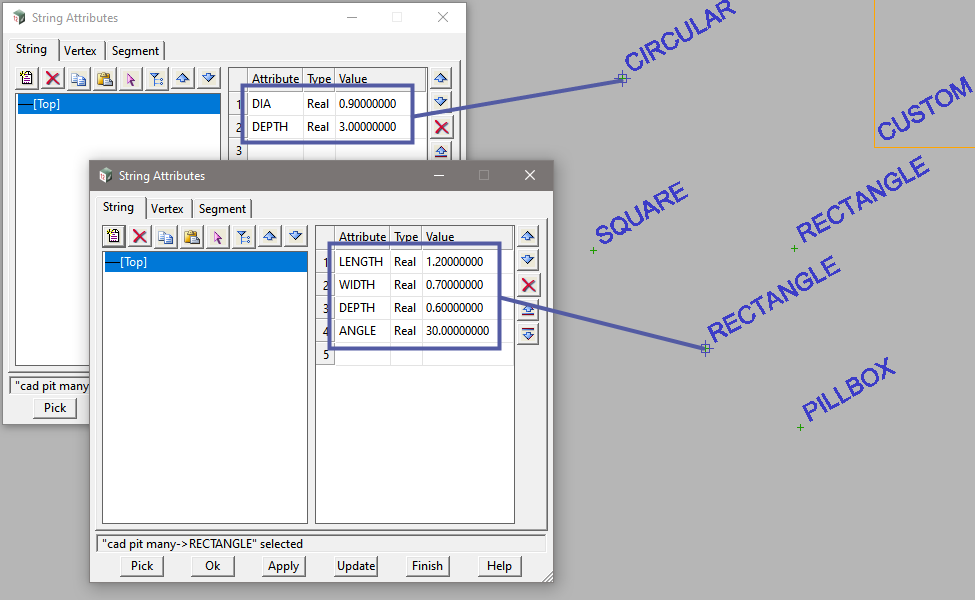Click move-to-top icon beside row 3, back window
This screenshot has width=975, height=600.
pyautogui.click(x=440, y=151)
